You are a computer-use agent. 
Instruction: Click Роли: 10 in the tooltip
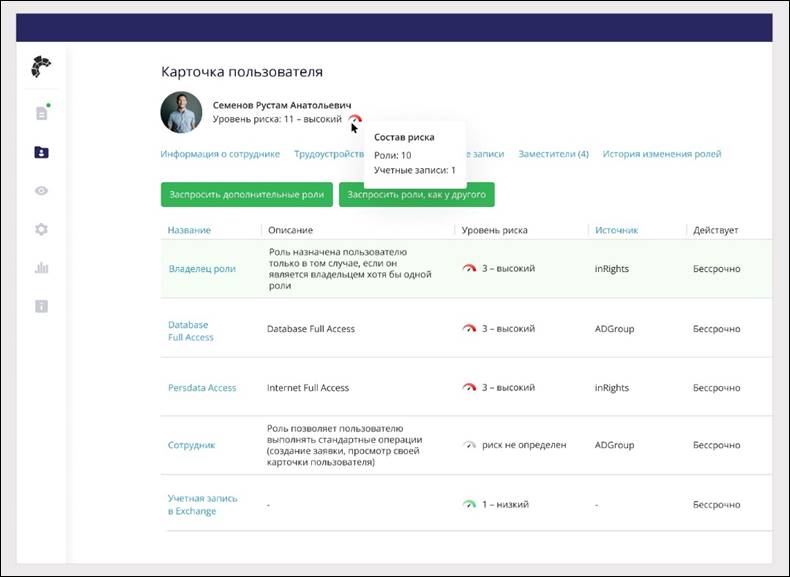coord(392,155)
